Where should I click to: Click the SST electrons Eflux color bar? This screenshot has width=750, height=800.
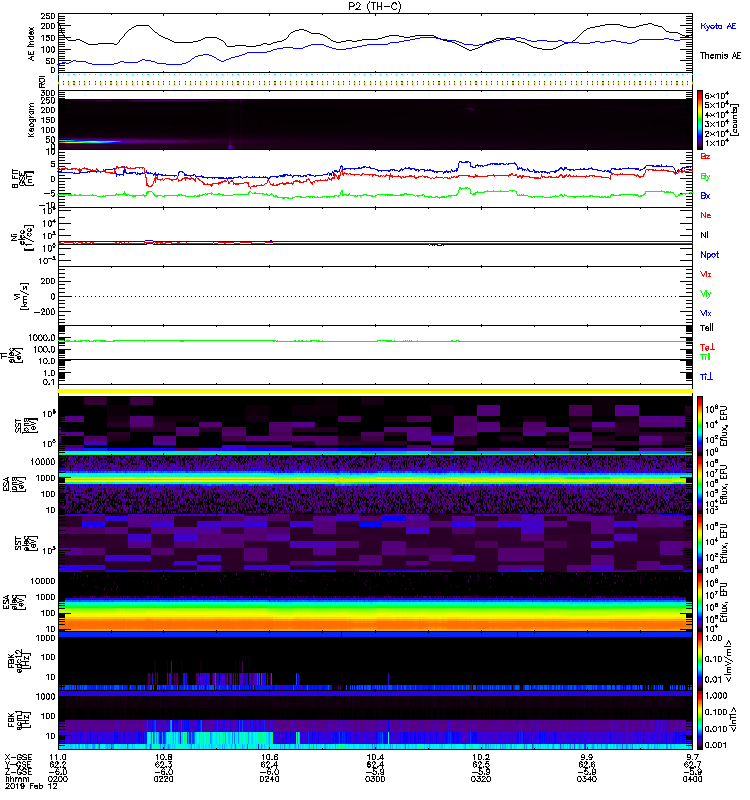700,543
